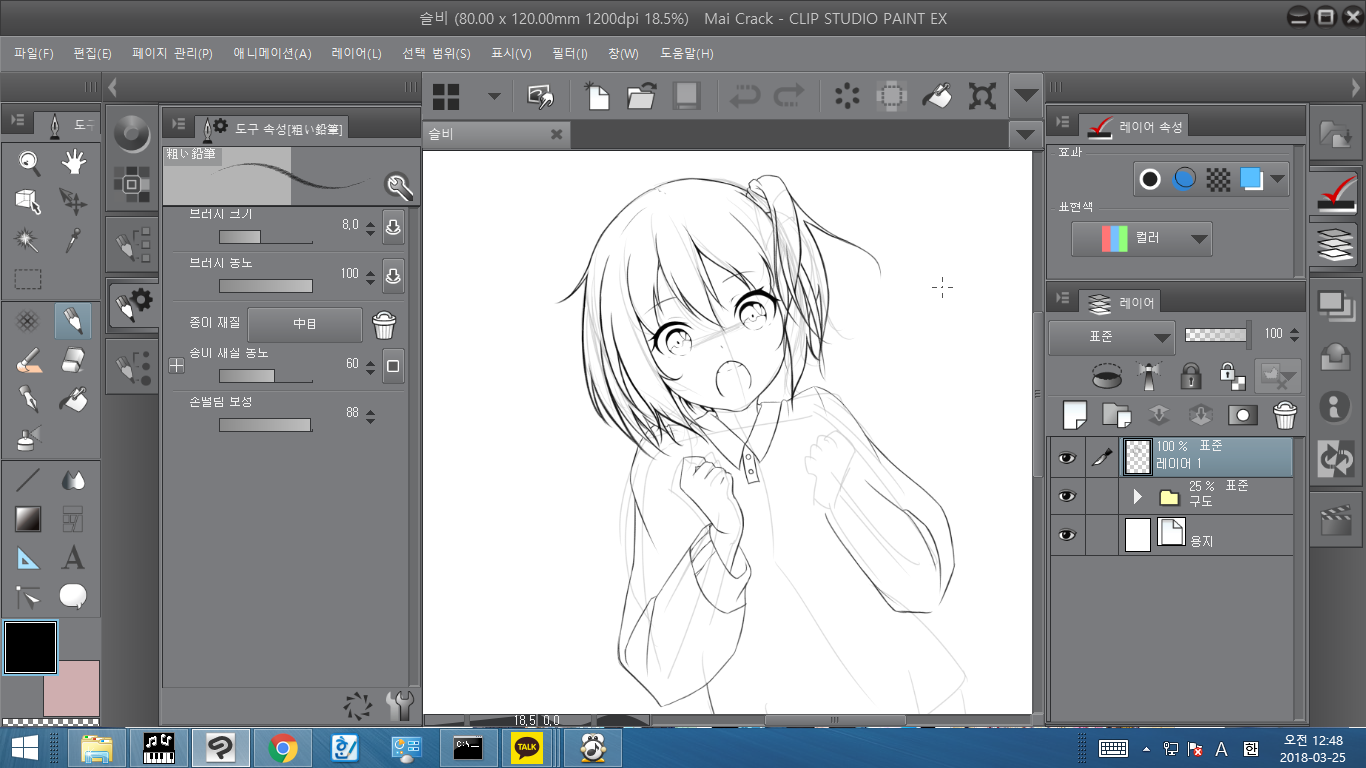Select the Zoom magnifier tool

(28, 162)
